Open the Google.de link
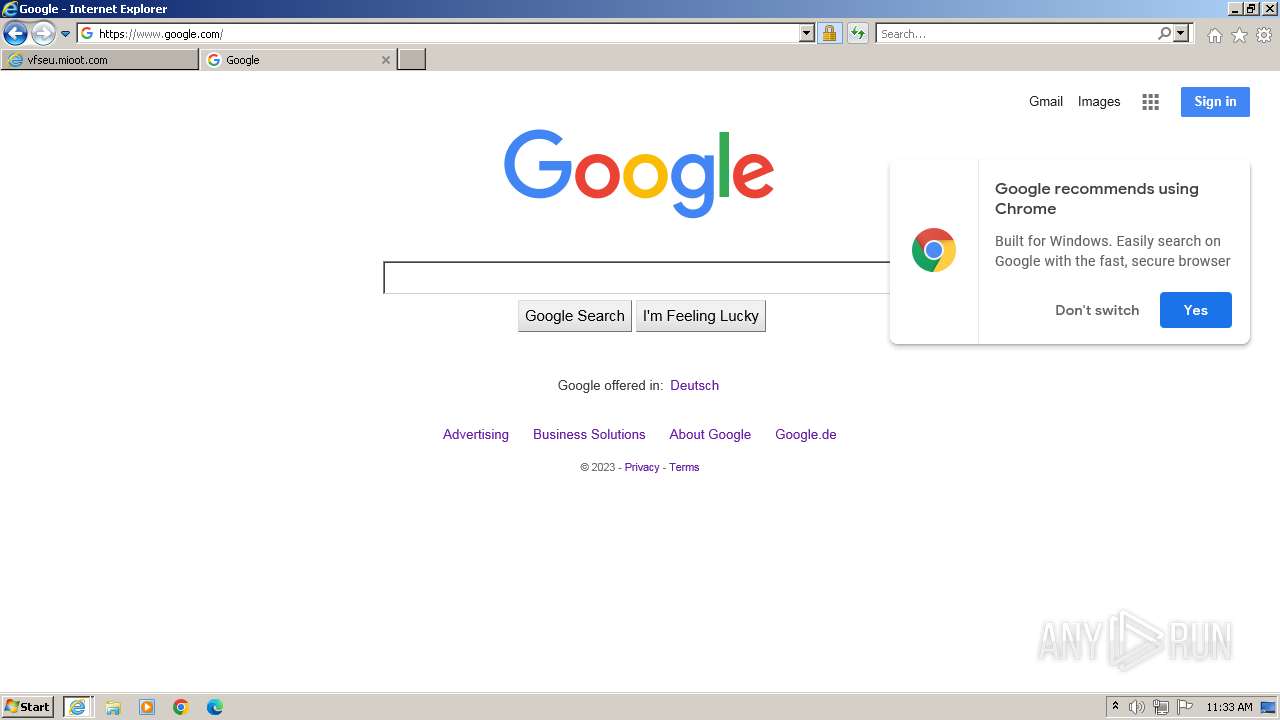 point(806,434)
